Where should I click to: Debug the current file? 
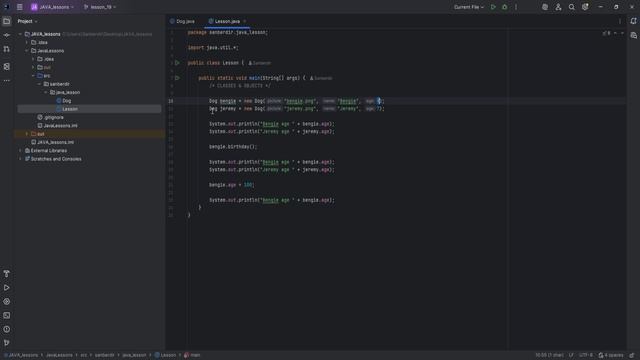click(x=504, y=7)
